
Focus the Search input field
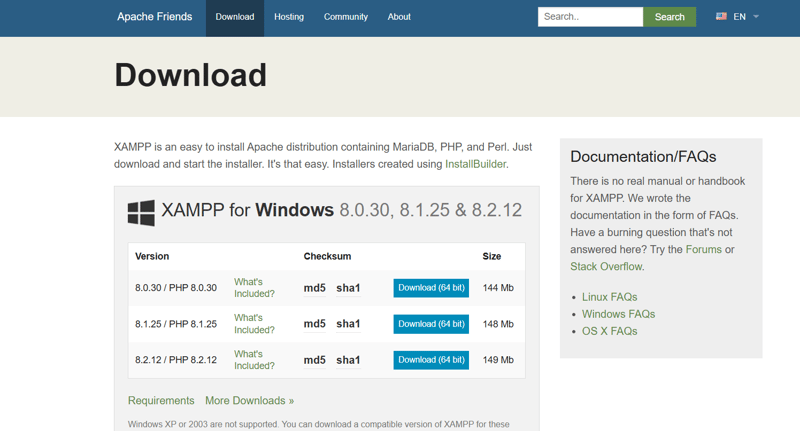click(x=590, y=17)
